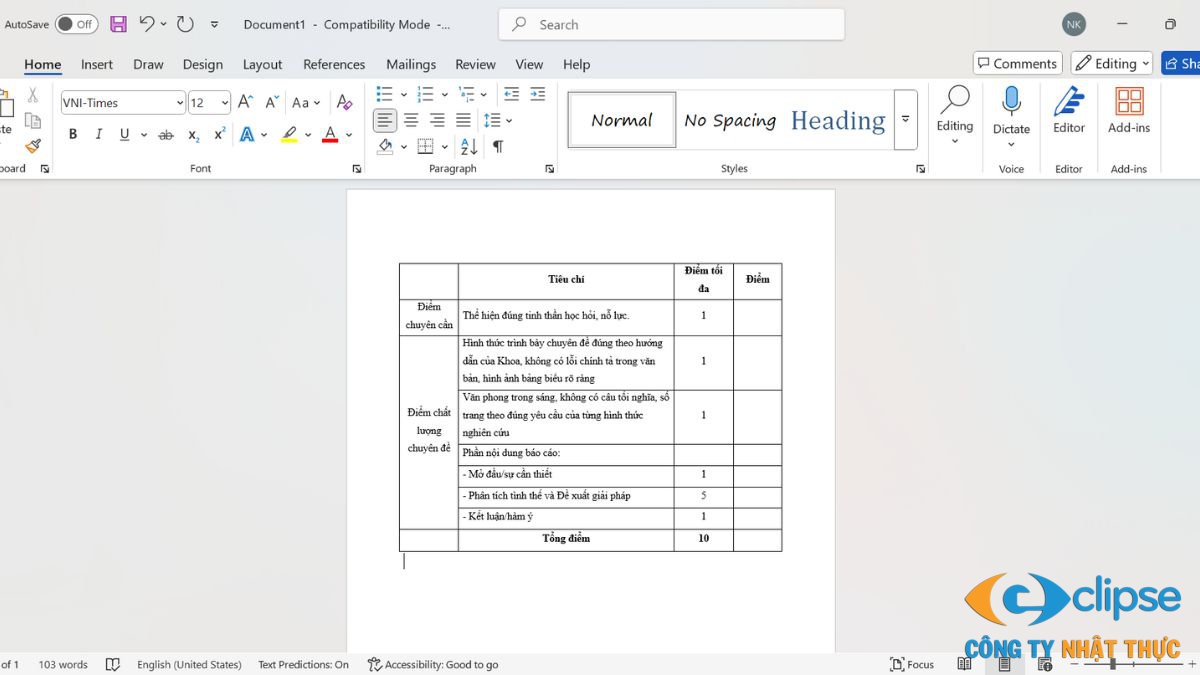Open the Dictate microphone tool
Screen dimensions: 1200x675
point(1011,110)
